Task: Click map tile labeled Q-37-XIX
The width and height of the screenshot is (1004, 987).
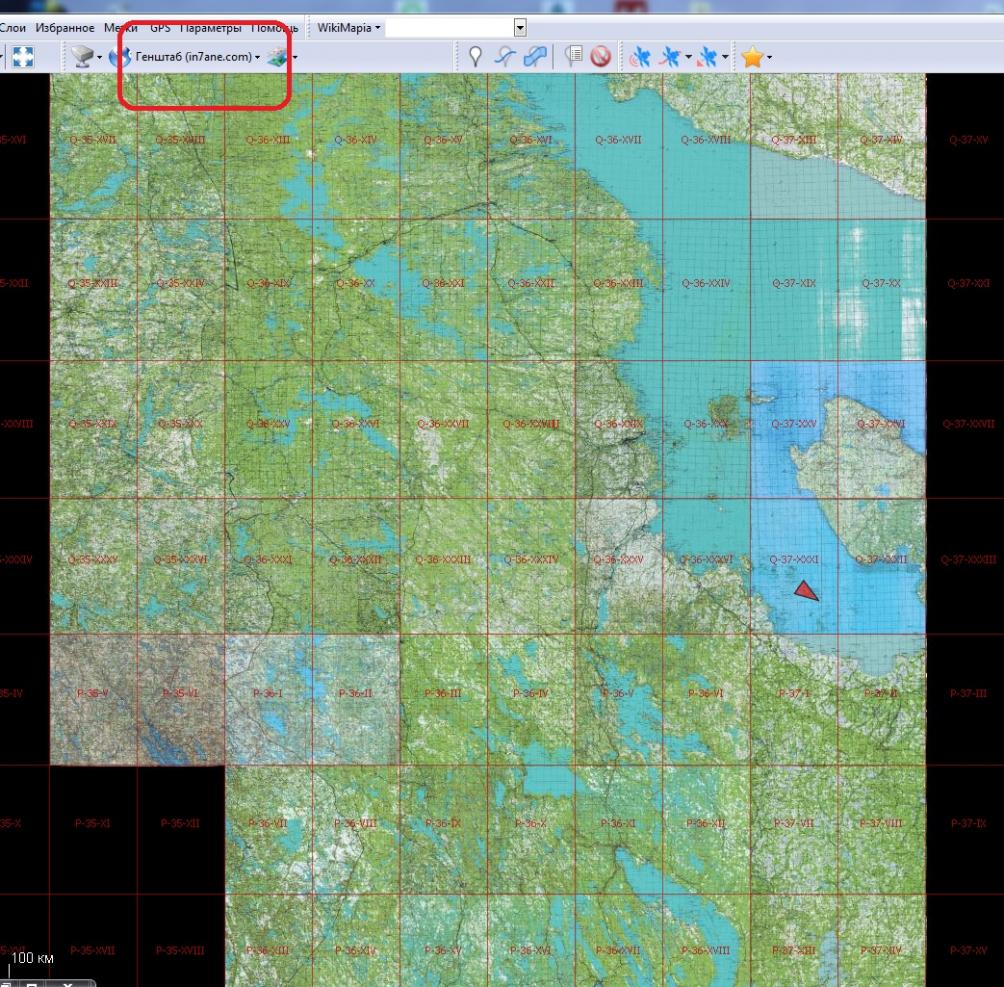Action: (793, 284)
